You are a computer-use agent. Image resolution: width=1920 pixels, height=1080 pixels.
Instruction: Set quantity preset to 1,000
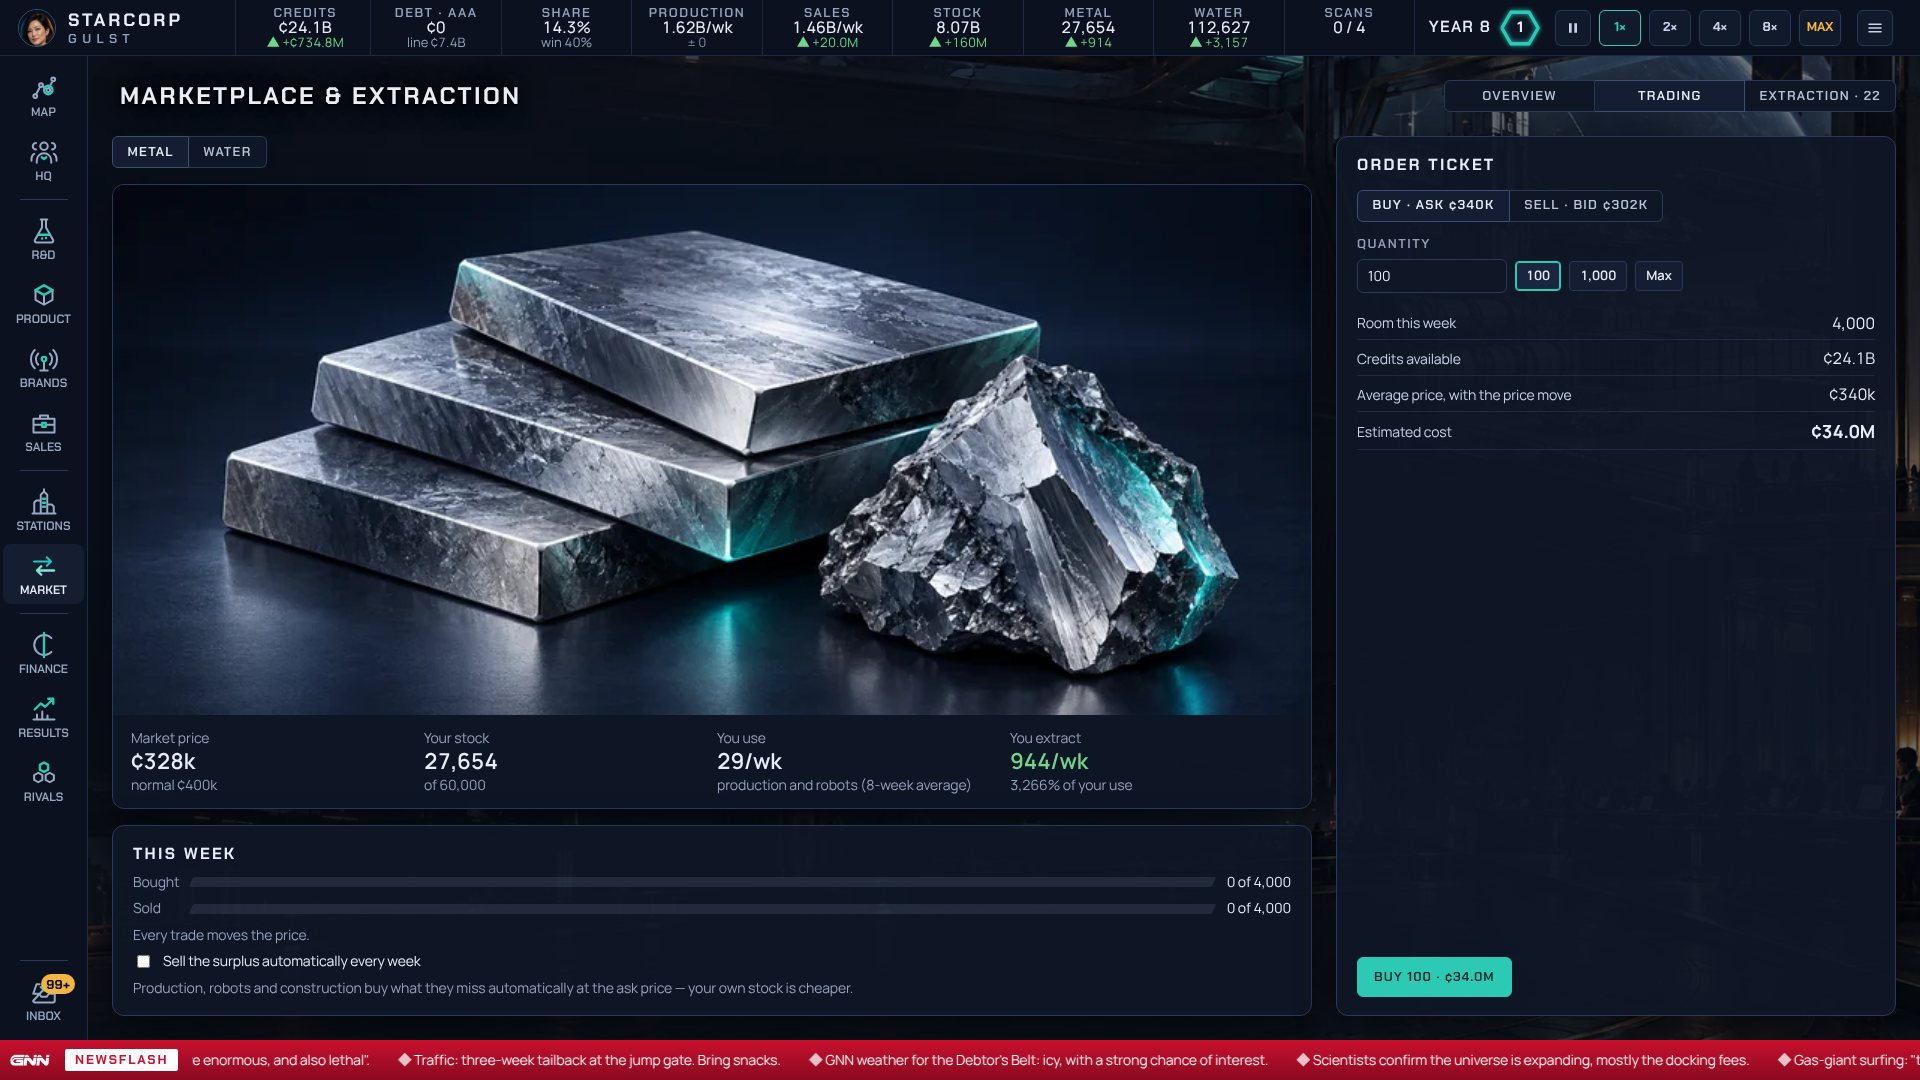pyautogui.click(x=1598, y=276)
